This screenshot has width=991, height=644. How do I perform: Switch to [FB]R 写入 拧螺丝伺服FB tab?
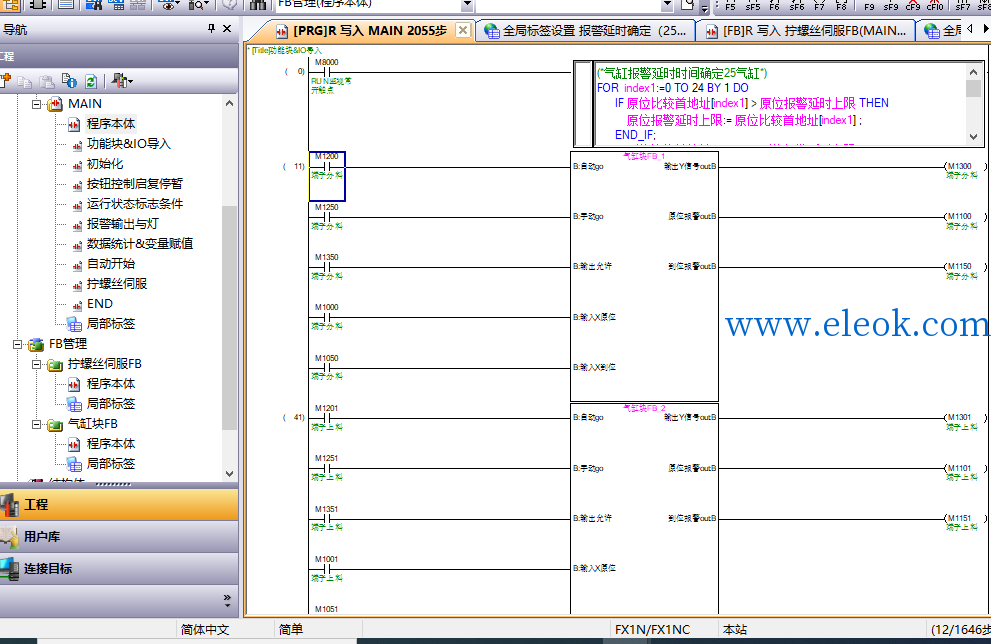(x=806, y=30)
